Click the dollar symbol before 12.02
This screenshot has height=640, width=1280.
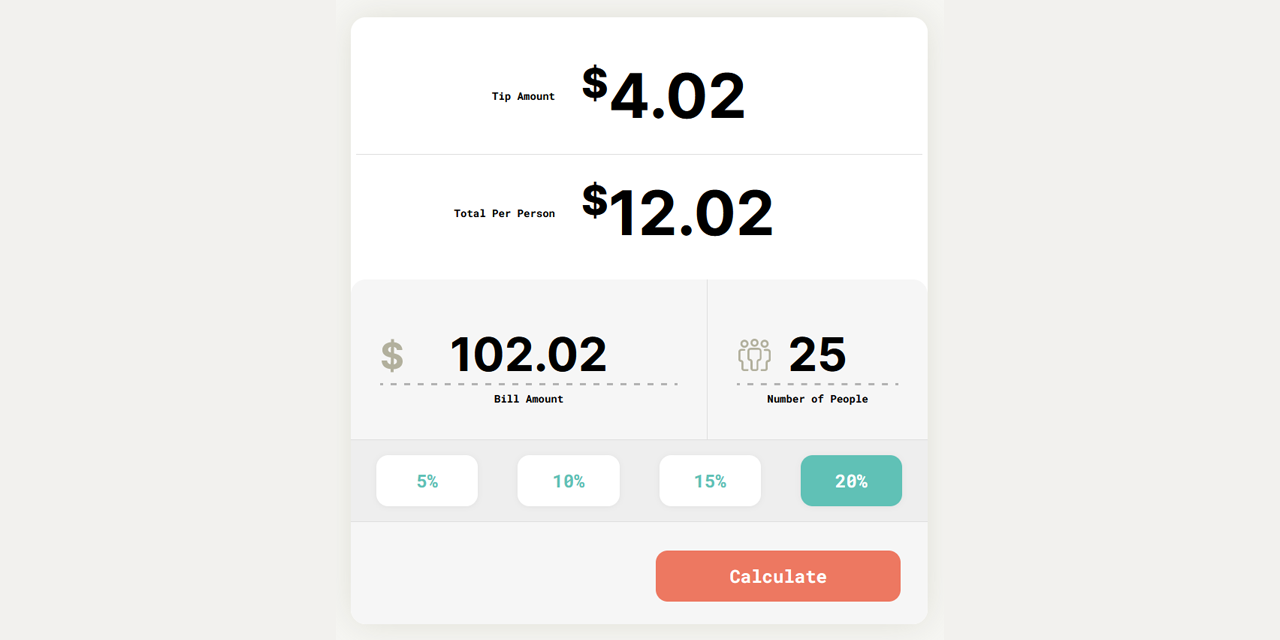click(594, 200)
